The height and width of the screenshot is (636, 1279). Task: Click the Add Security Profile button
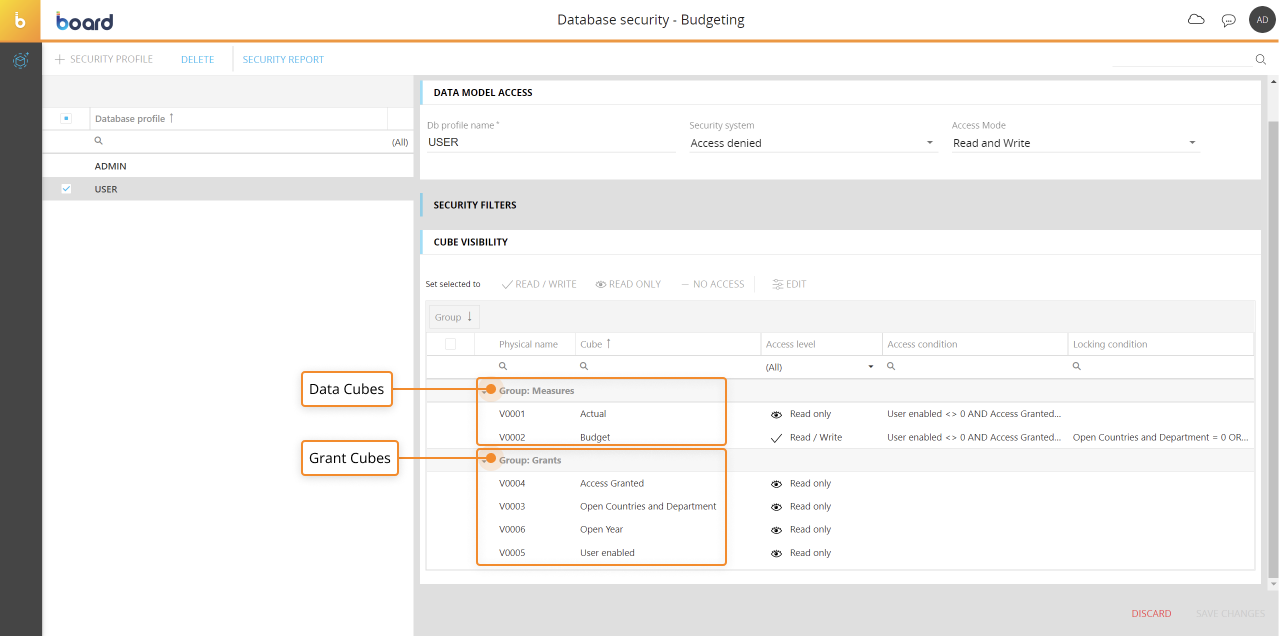pyautogui.click(x=104, y=60)
